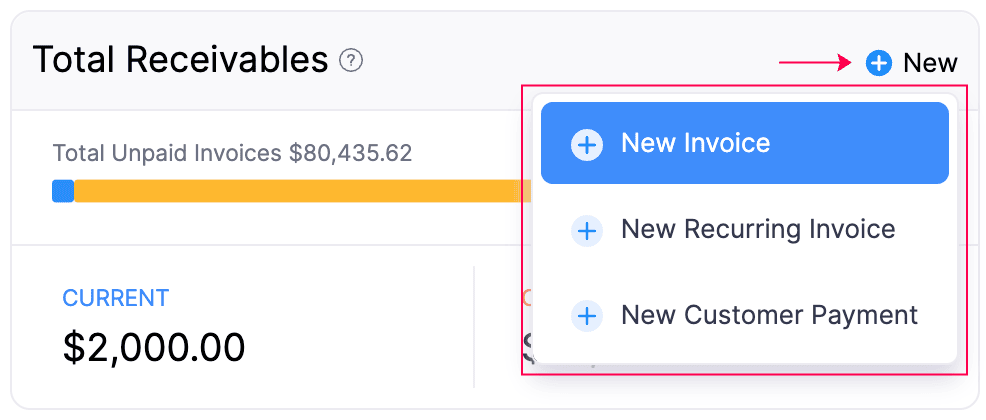
Task: Click the partially hidden overdue amount
Action: [527, 348]
